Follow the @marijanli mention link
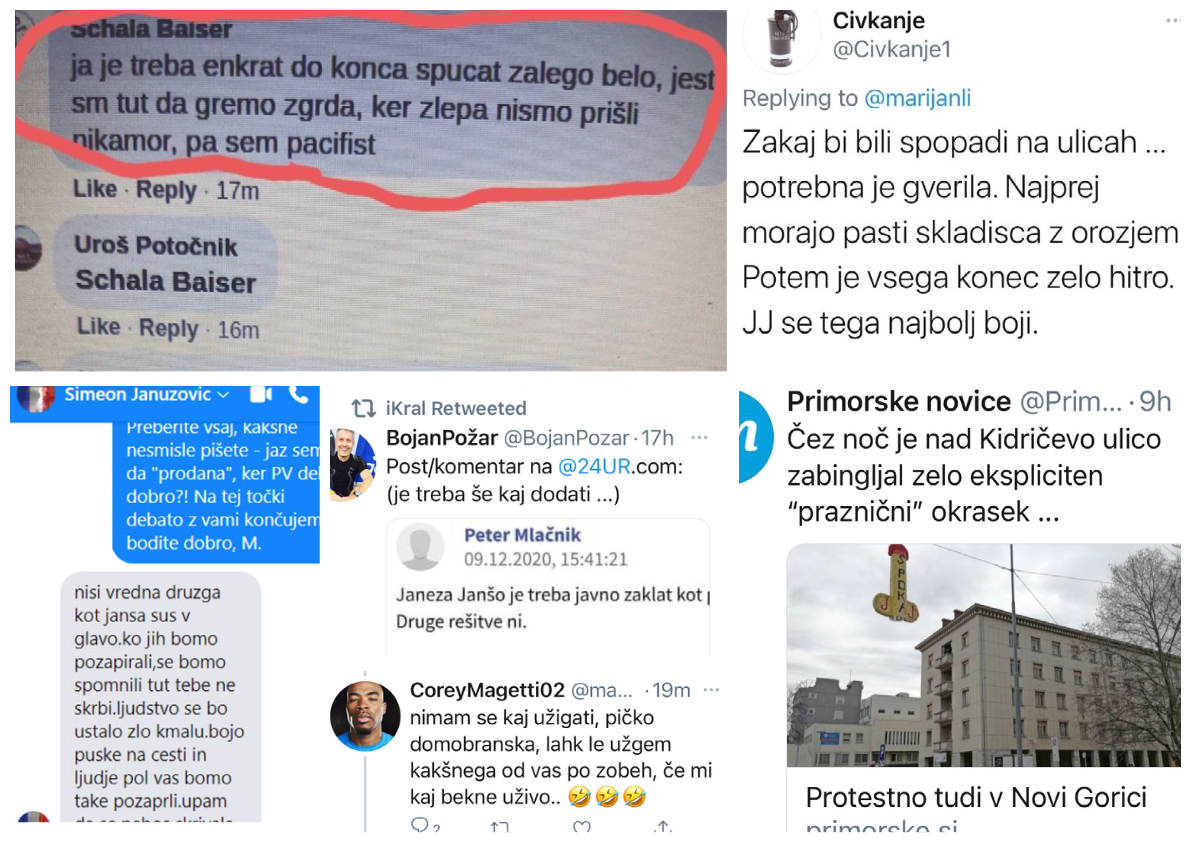Screen dimensions: 1191x842 pyautogui.click(x=918, y=98)
